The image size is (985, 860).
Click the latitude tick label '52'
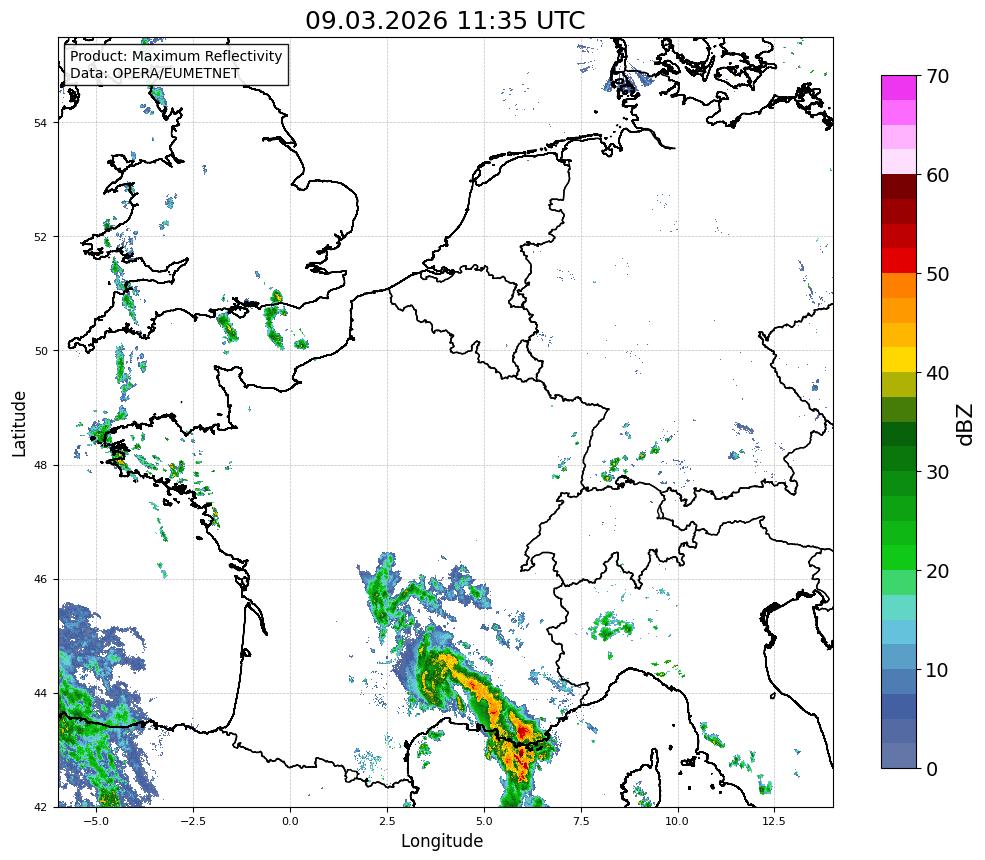click(x=40, y=237)
